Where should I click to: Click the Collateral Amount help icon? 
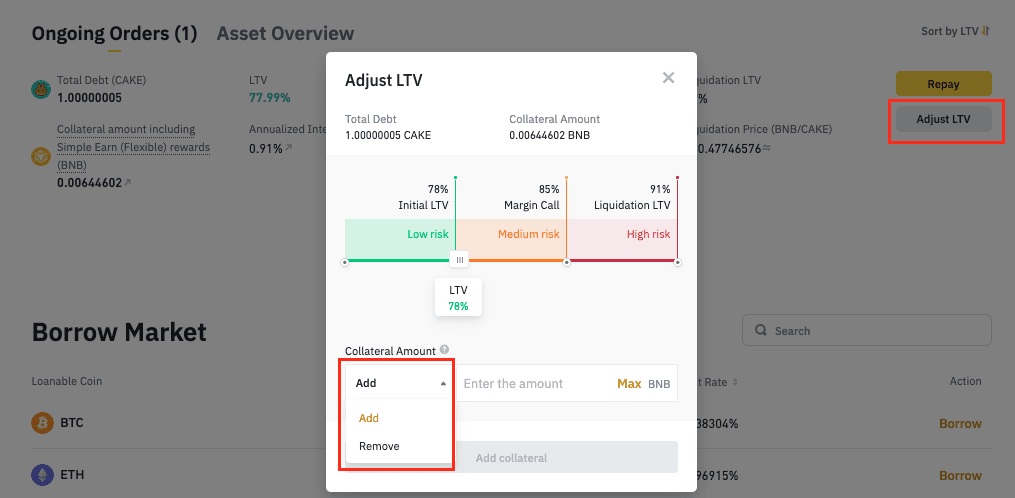pos(444,350)
